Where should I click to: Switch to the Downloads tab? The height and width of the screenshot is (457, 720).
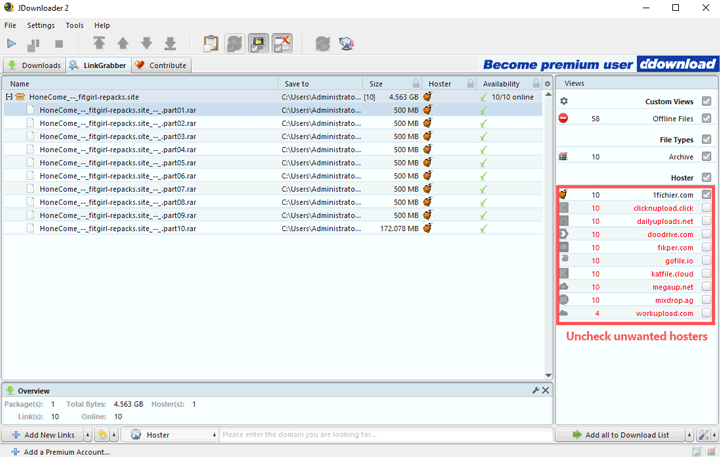pos(34,65)
